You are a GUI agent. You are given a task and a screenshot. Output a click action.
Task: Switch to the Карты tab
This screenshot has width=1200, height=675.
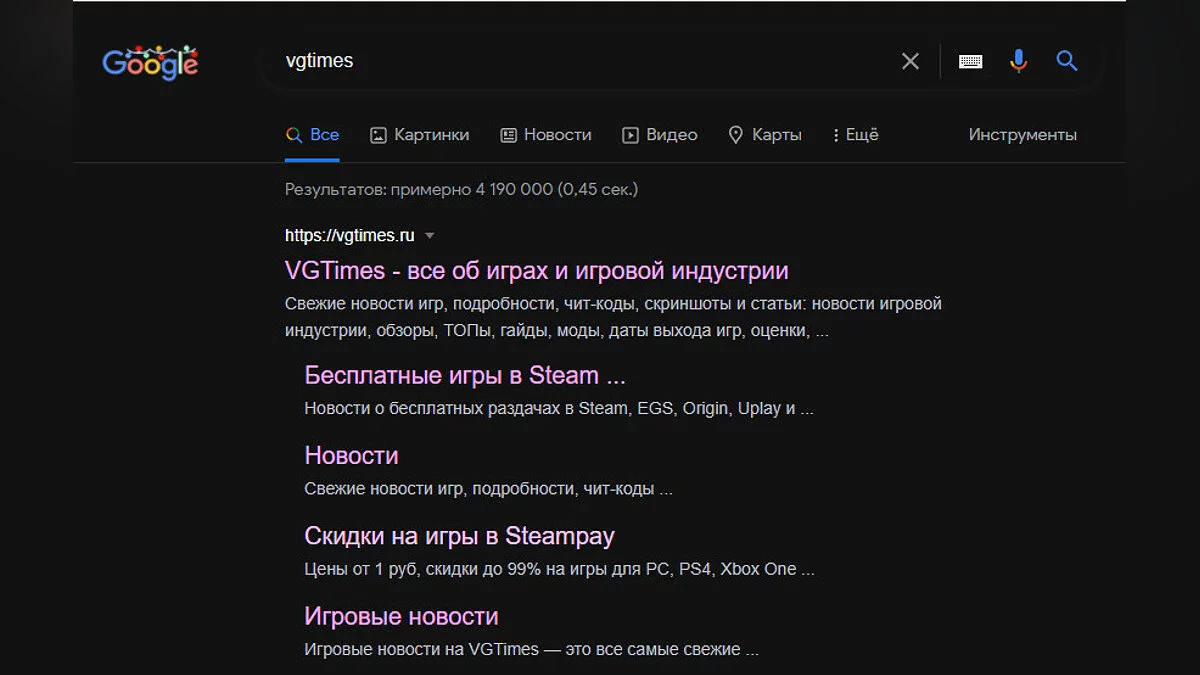click(x=765, y=135)
